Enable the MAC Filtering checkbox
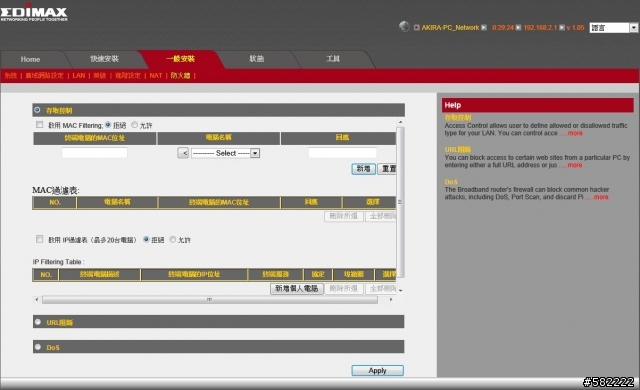Viewport: 640px width, 390px height. click(39, 125)
